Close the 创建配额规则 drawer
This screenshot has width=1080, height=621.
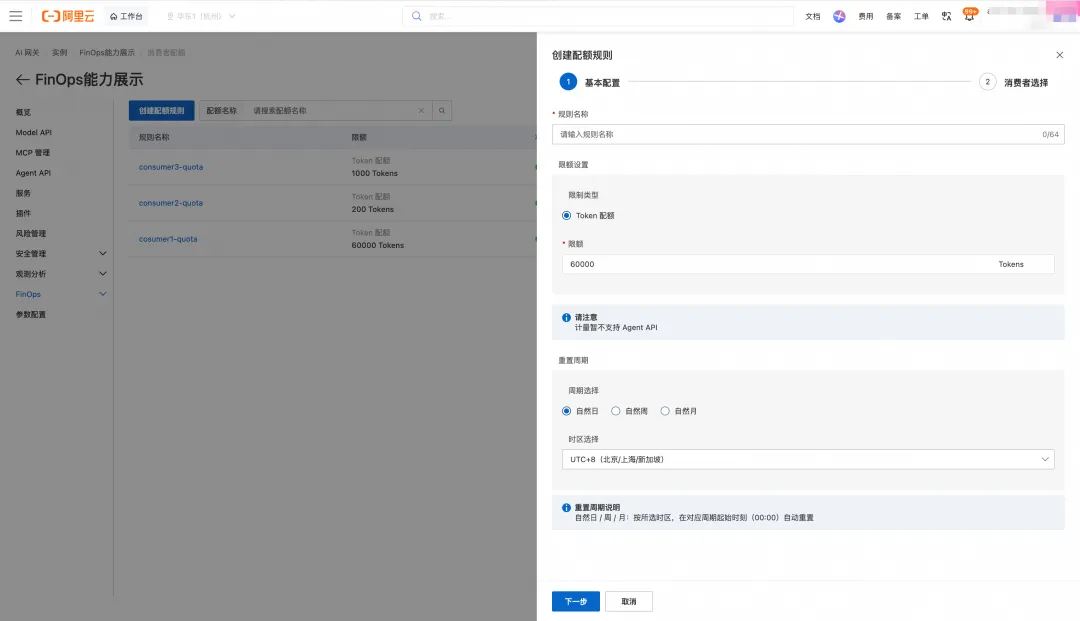coord(1059,55)
